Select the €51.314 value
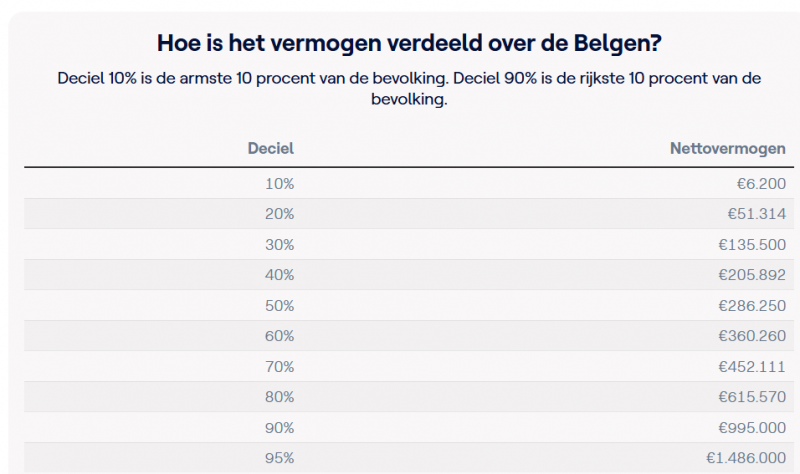This screenshot has height=474, width=800. [x=757, y=214]
